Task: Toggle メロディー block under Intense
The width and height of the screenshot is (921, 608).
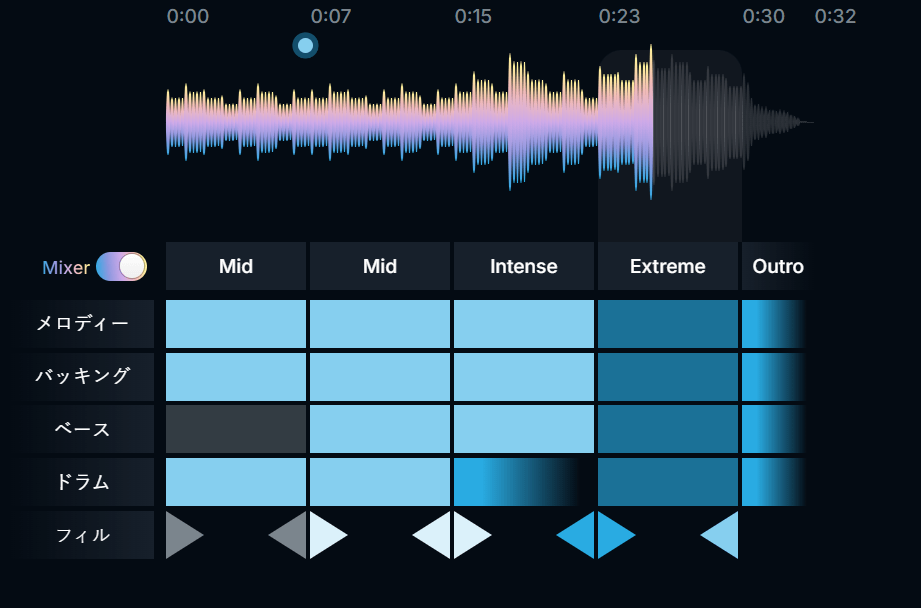Action: [x=524, y=324]
